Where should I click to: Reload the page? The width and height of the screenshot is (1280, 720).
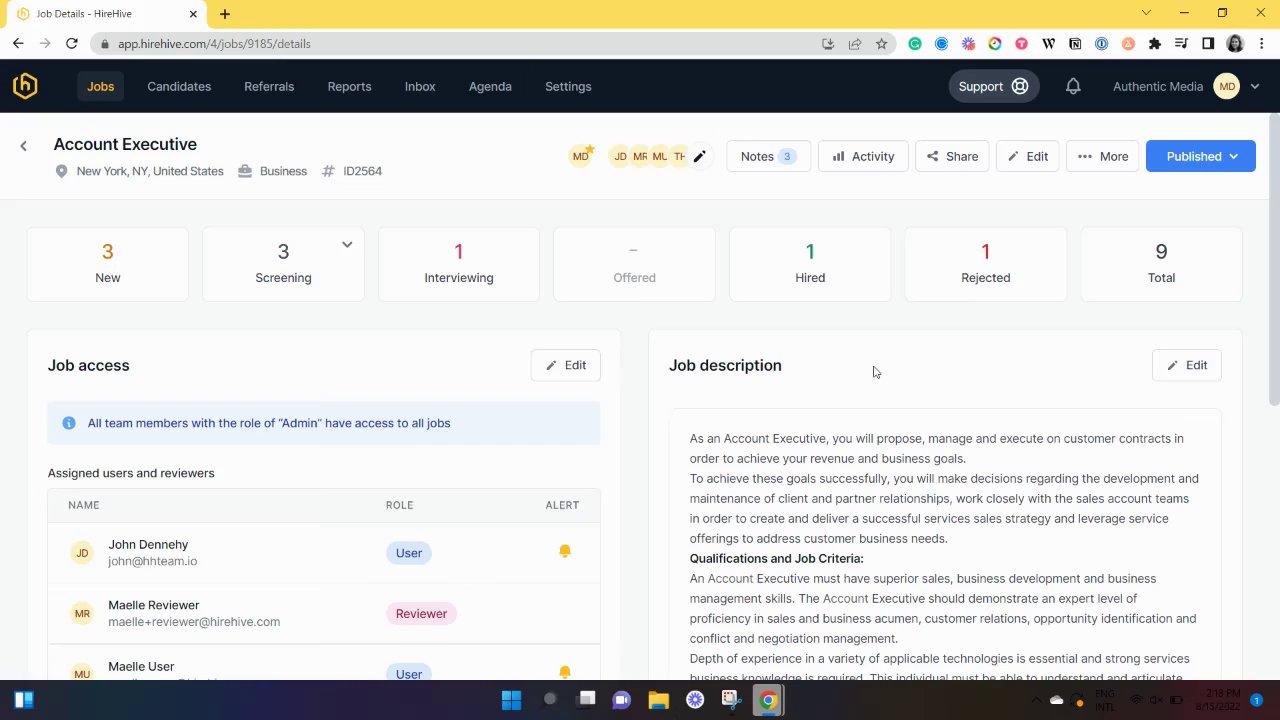[72, 43]
